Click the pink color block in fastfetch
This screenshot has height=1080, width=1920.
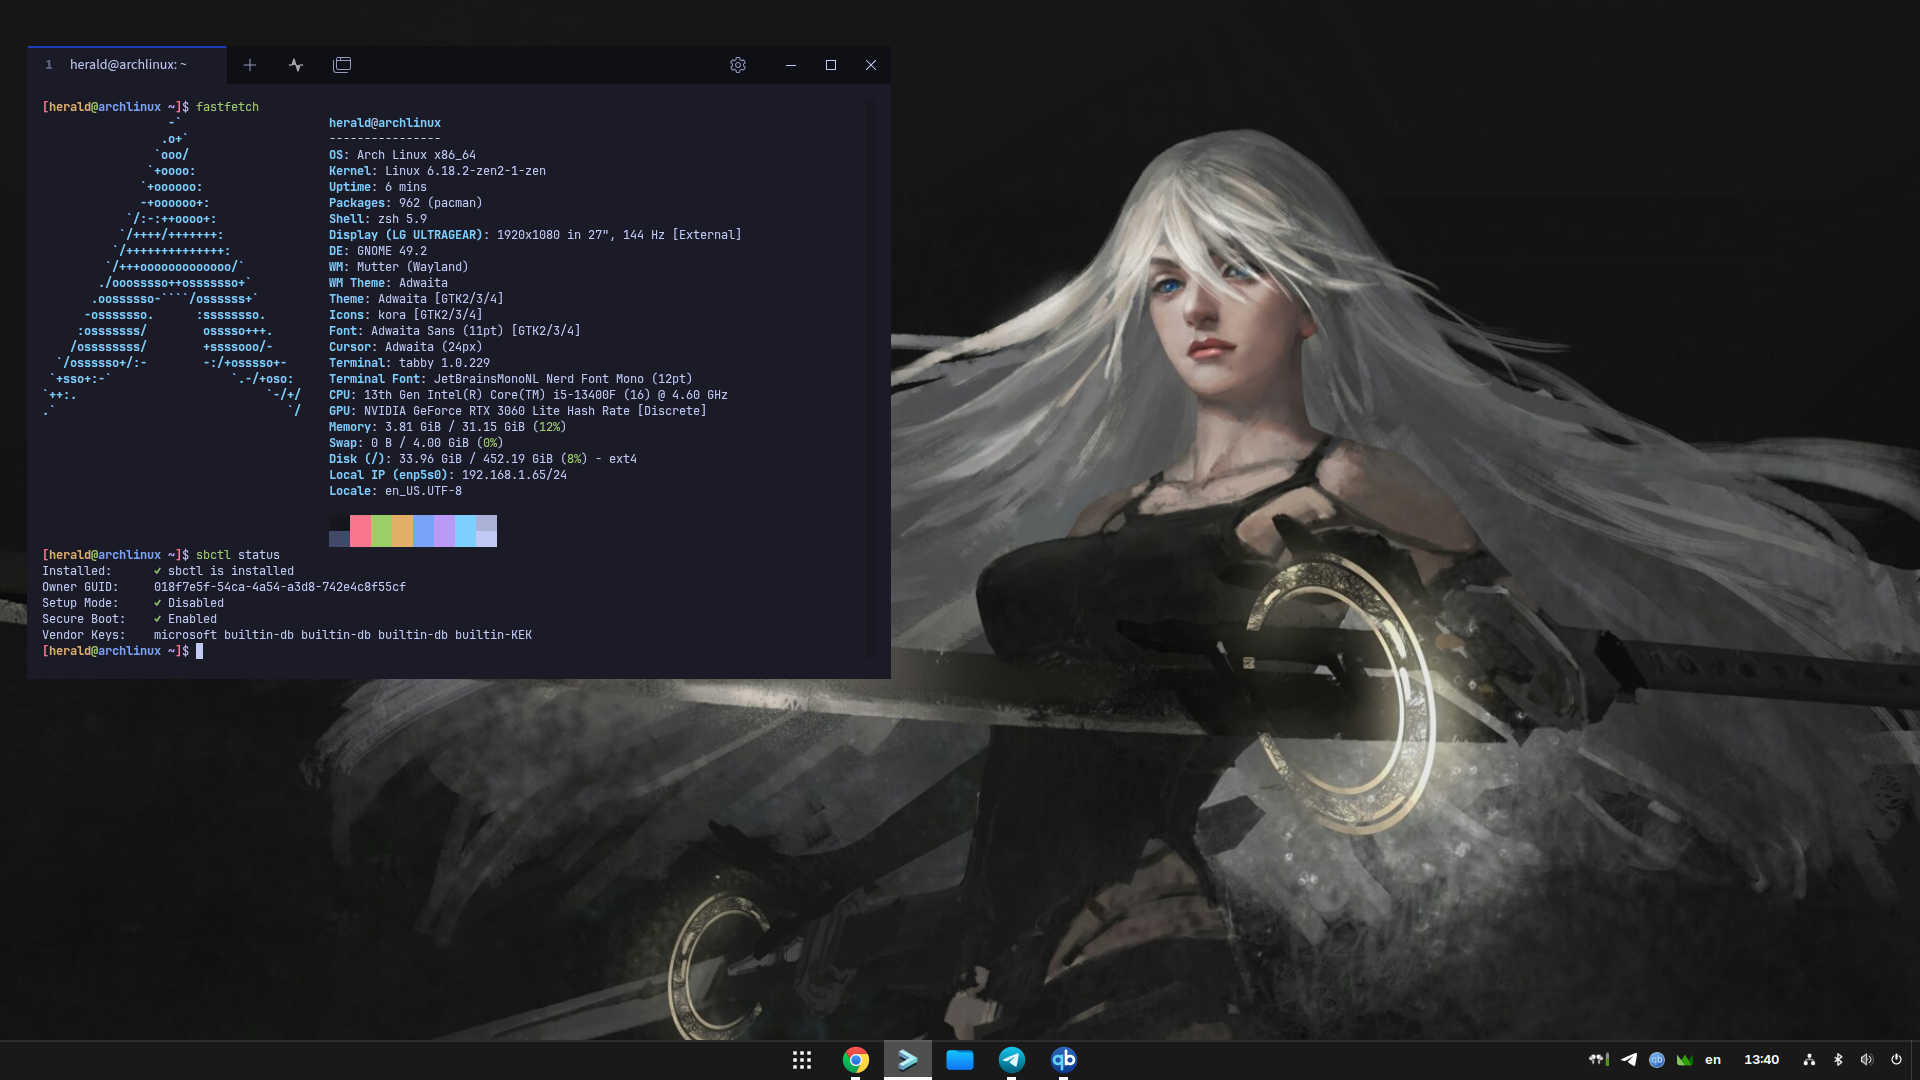click(360, 531)
